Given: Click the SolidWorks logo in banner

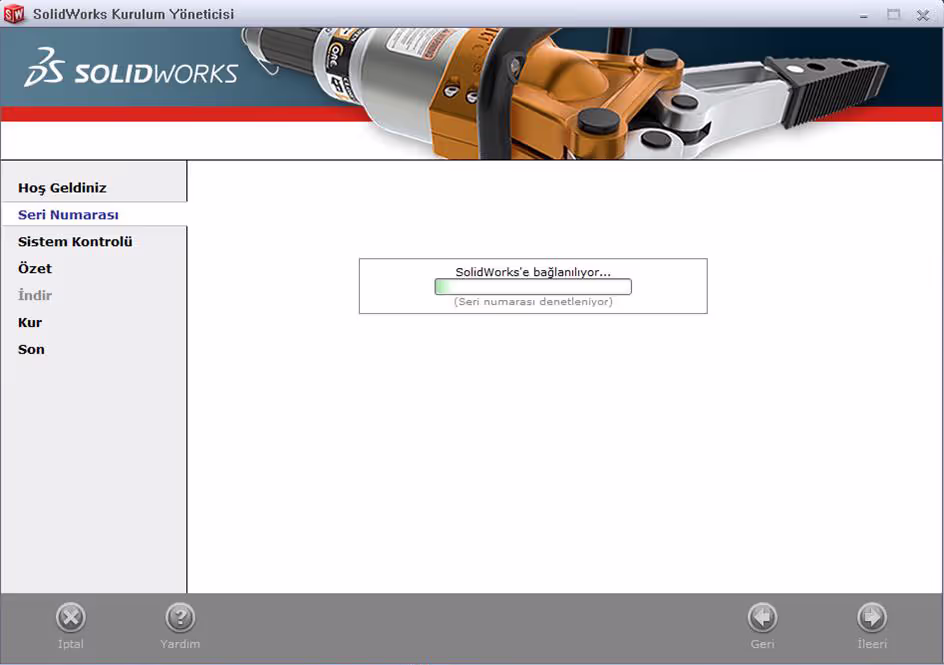Looking at the screenshot, I should pyautogui.click(x=131, y=68).
